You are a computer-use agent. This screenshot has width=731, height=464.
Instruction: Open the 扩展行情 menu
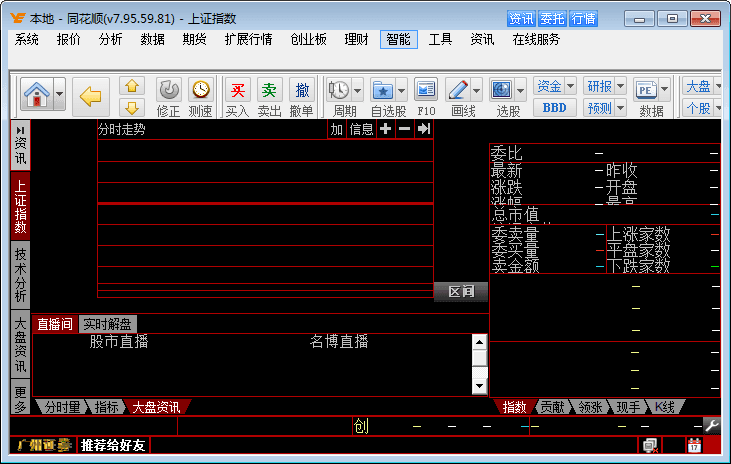coord(248,40)
